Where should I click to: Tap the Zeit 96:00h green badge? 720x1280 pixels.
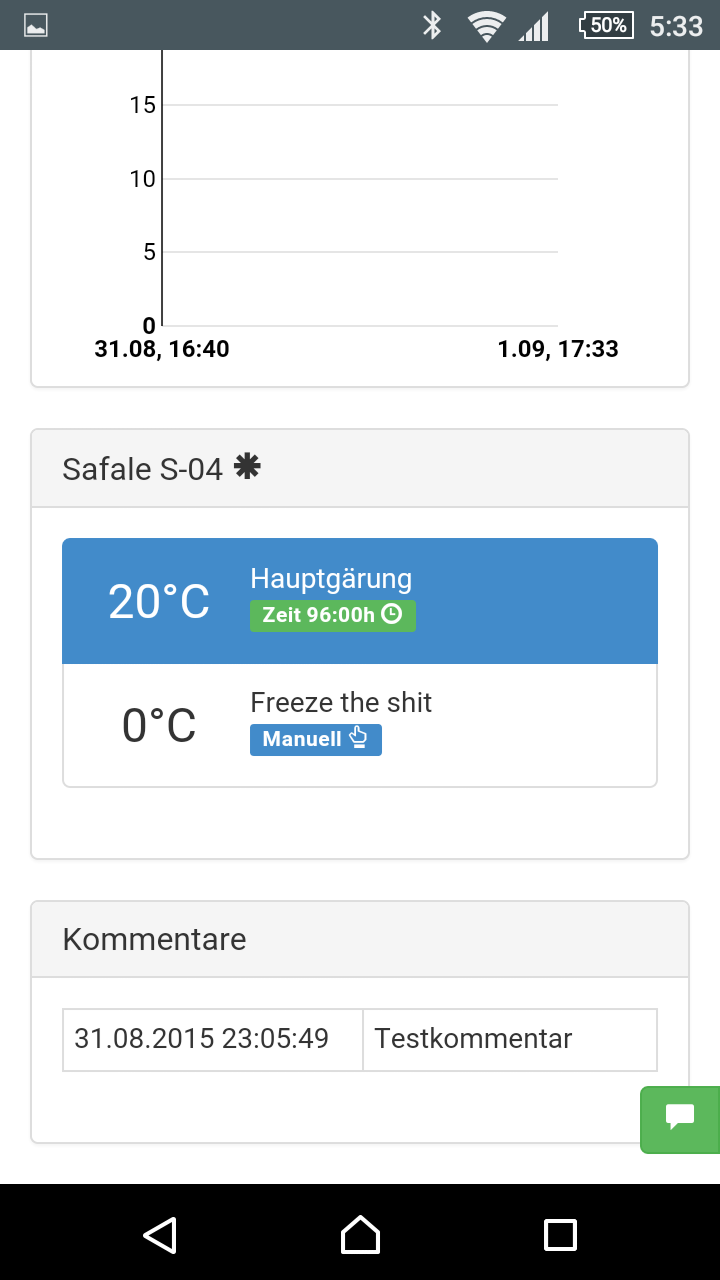click(332, 615)
